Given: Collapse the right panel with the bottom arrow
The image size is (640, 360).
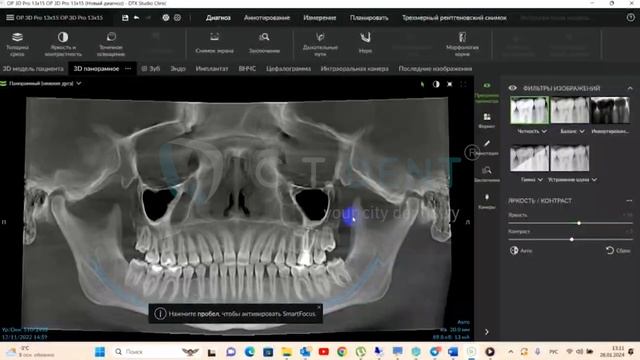Looking at the screenshot, I should click(487, 332).
